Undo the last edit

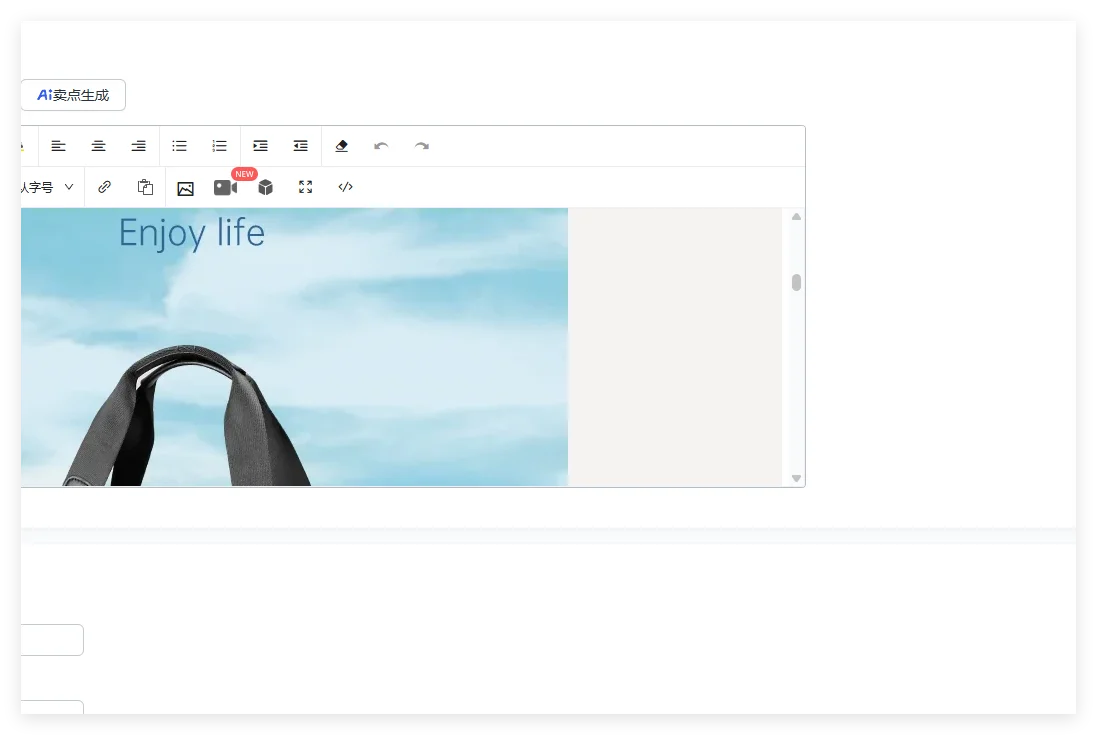point(381,146)
